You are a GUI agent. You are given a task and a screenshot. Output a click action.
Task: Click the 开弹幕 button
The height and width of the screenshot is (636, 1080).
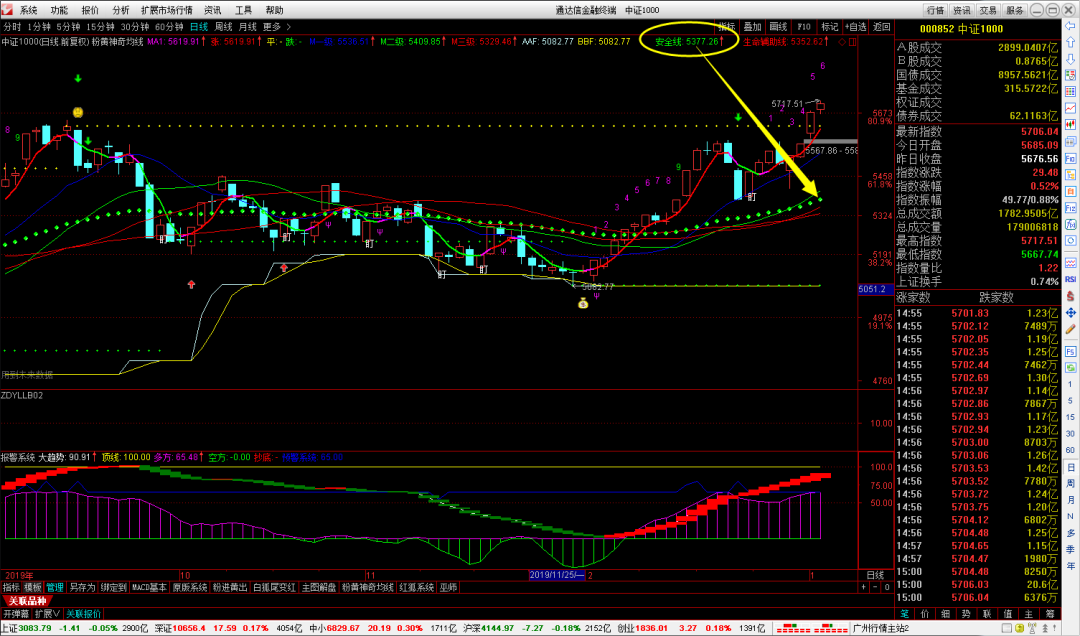16,614
